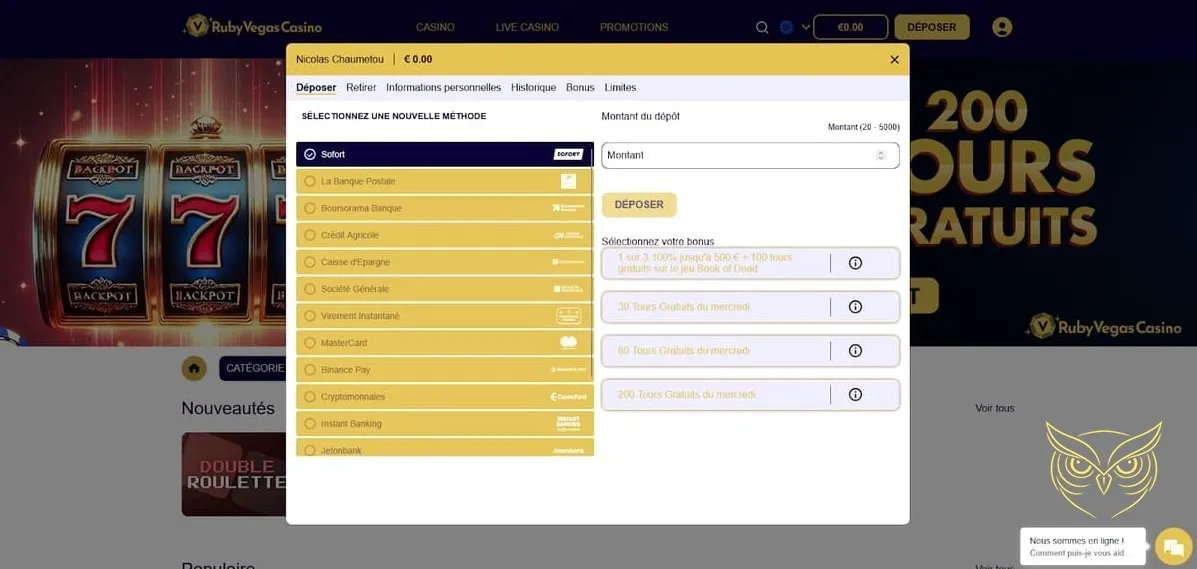Open the CATÉGORIE dropdown menu
The height and width of the screenshot is (569, 1197).
(x=254, y=368)
